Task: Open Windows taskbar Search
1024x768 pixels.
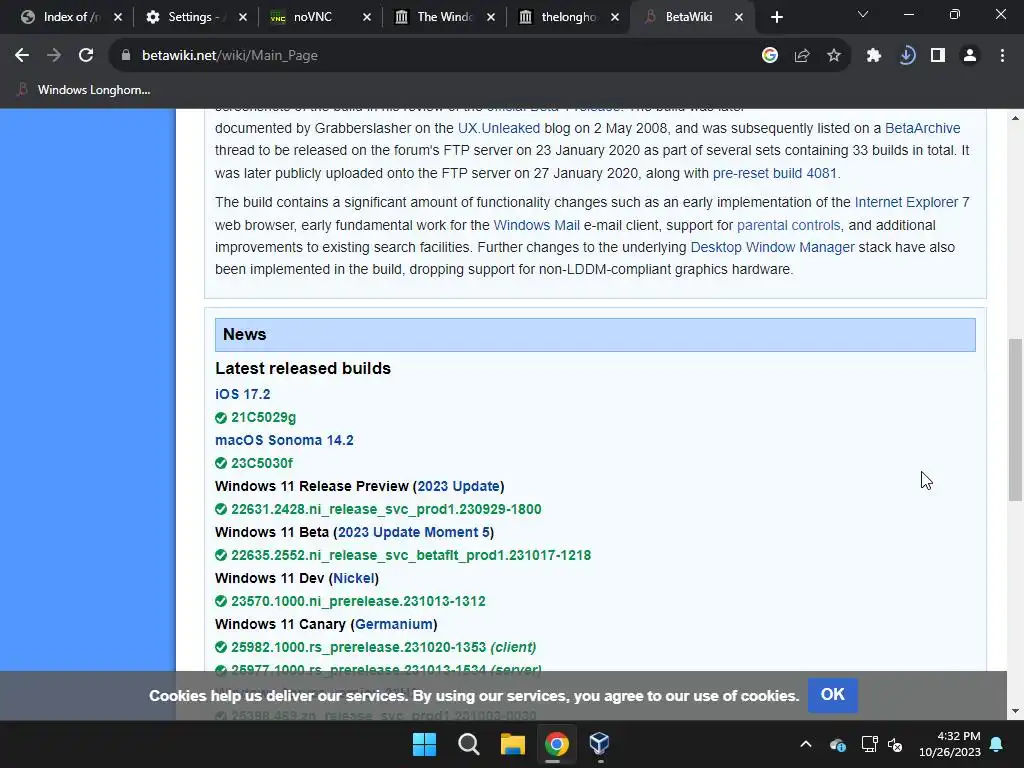Action: [469, 743]
